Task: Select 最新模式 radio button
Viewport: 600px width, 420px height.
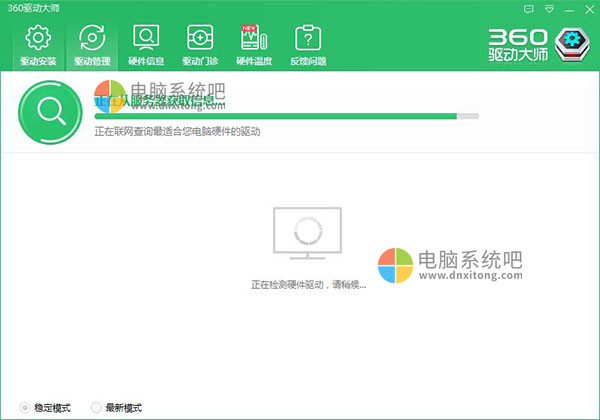Action: (96, 408)
